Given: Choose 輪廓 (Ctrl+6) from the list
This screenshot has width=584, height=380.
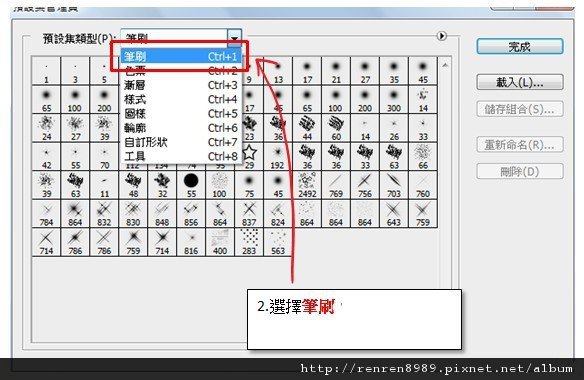Looking at the screenshot, I should point(181,128).
